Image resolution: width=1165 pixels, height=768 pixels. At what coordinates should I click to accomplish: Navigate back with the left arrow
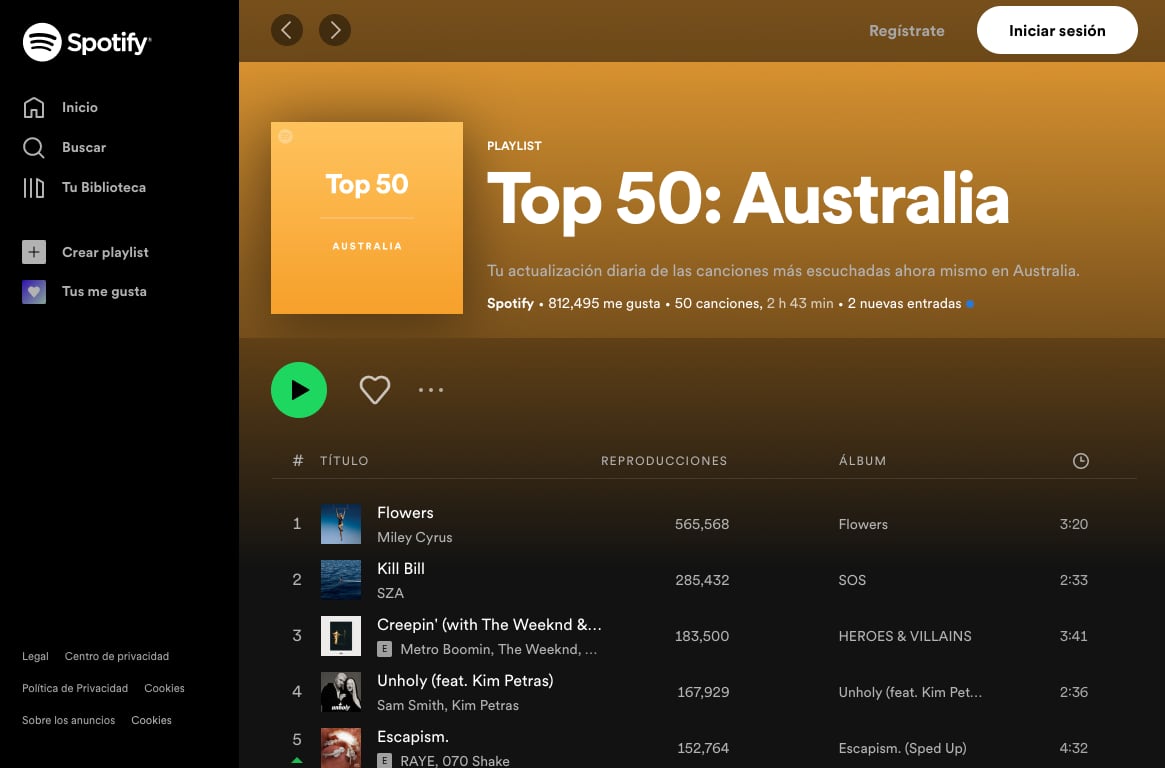pos(287,30)
